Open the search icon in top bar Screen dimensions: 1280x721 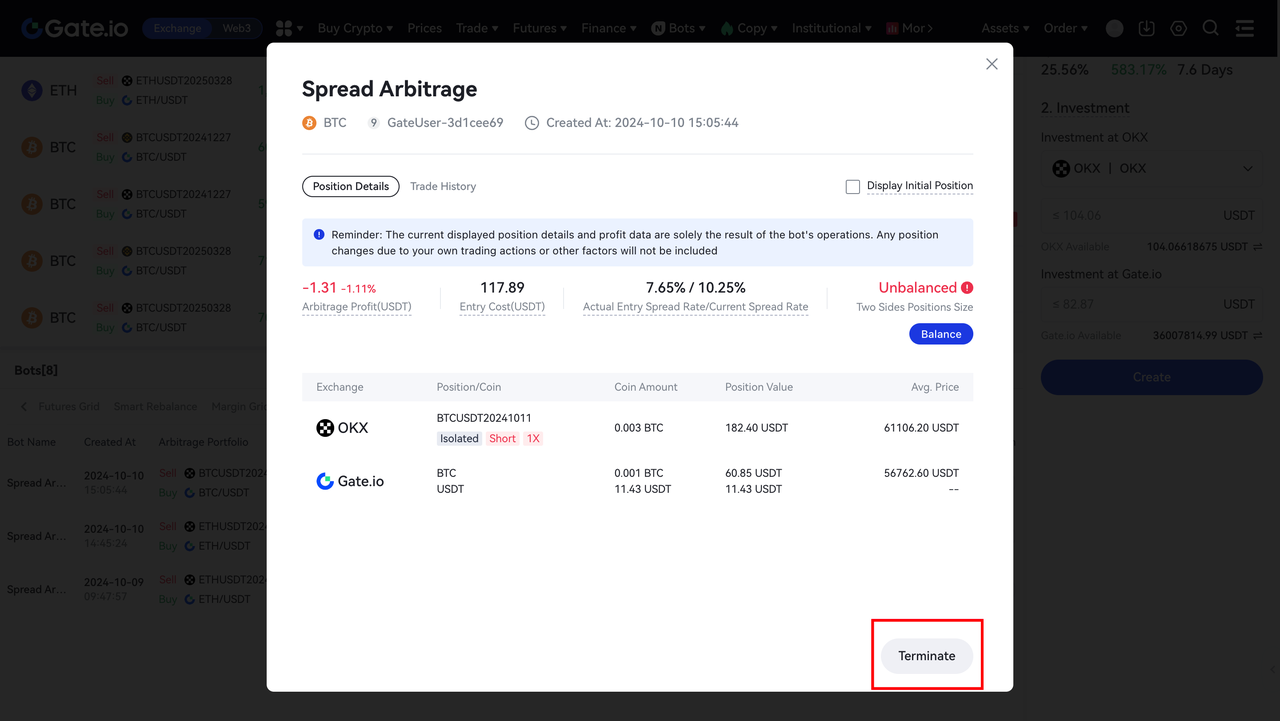tap(1210, 29)
